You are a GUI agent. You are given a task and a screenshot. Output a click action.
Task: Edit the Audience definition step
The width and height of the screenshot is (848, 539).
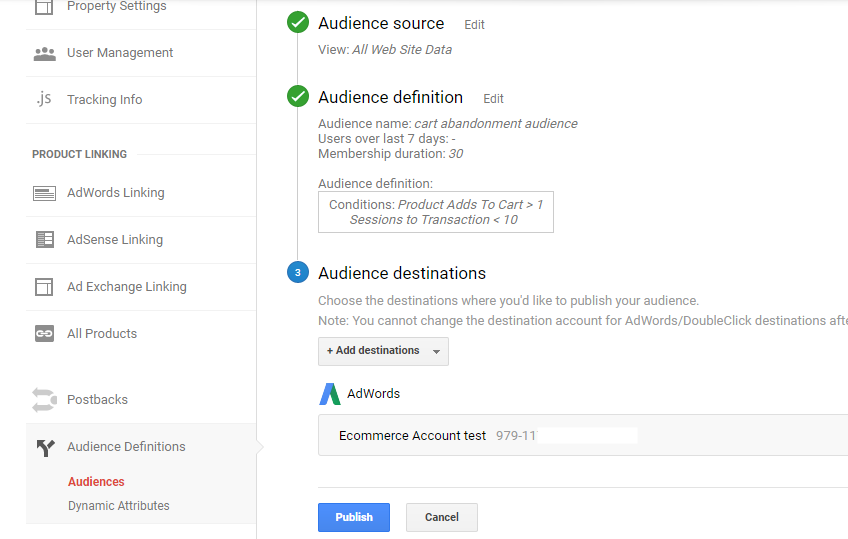point(493,99)
